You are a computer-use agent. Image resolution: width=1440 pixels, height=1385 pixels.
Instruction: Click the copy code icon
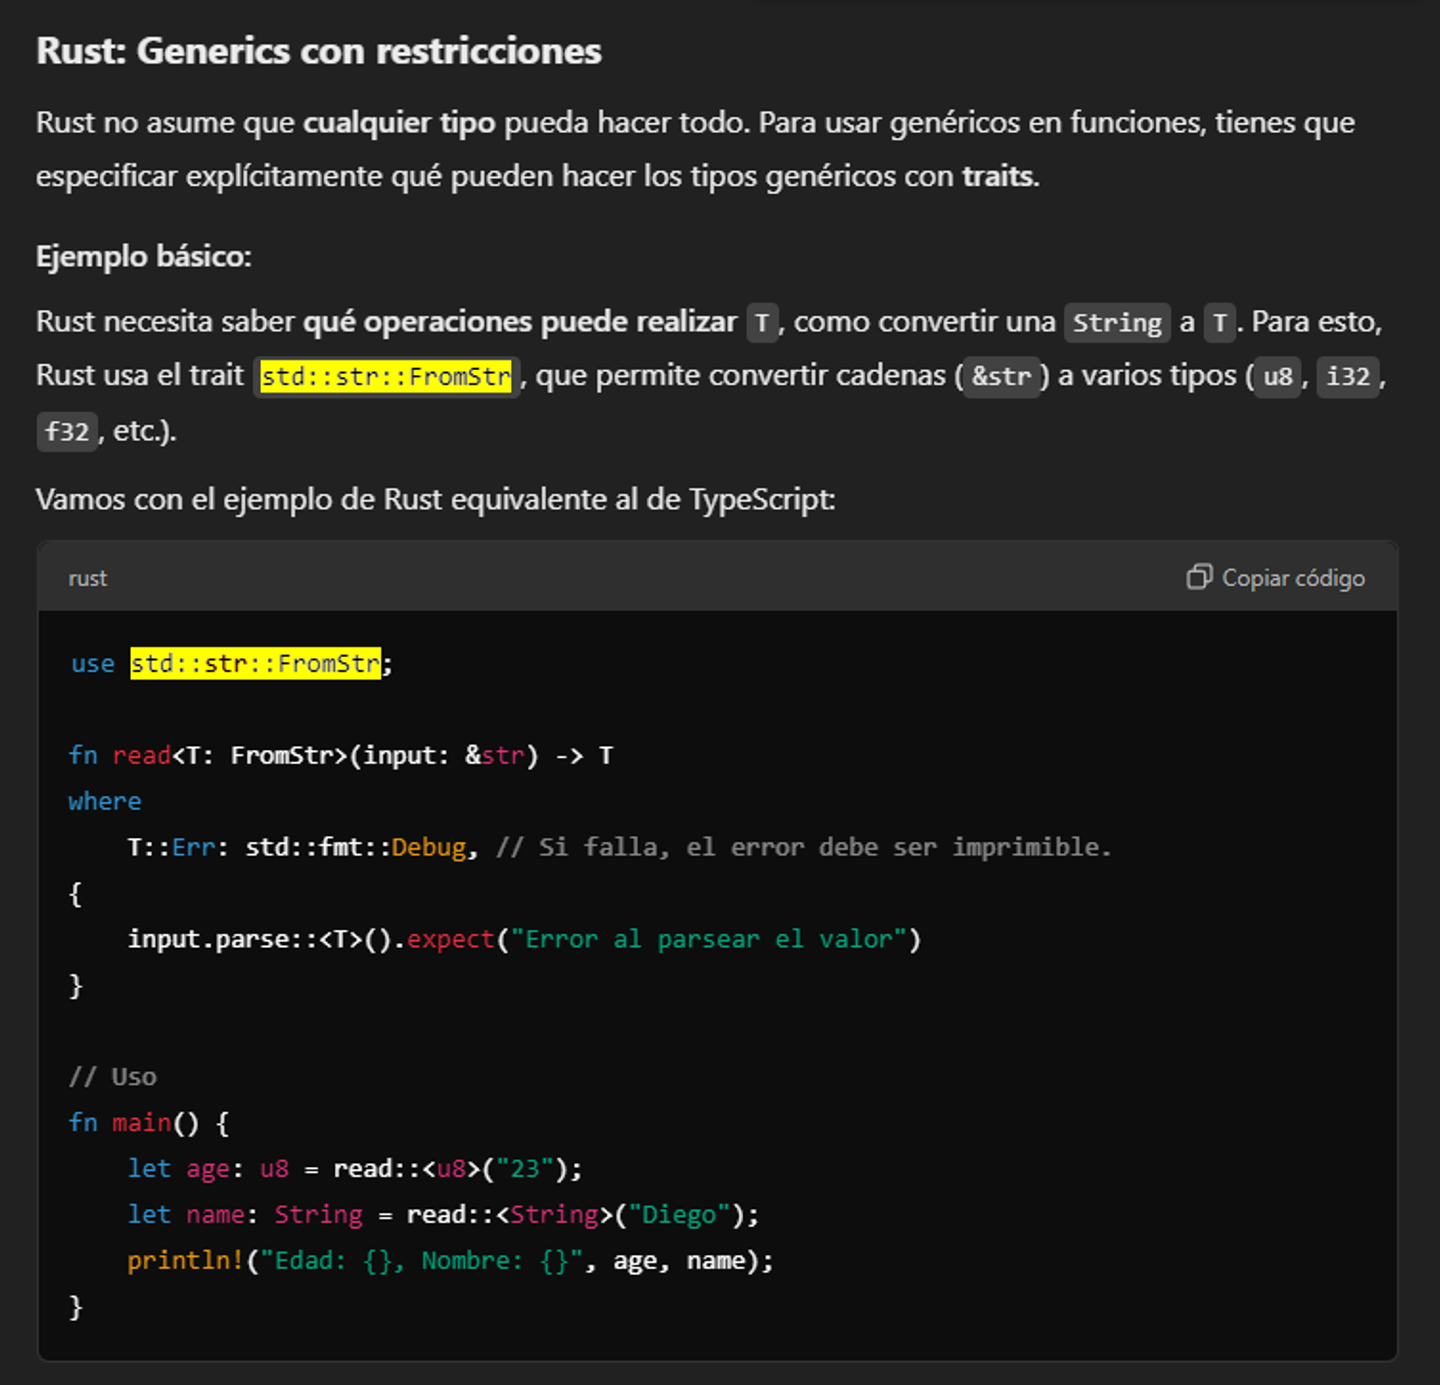1198,577
